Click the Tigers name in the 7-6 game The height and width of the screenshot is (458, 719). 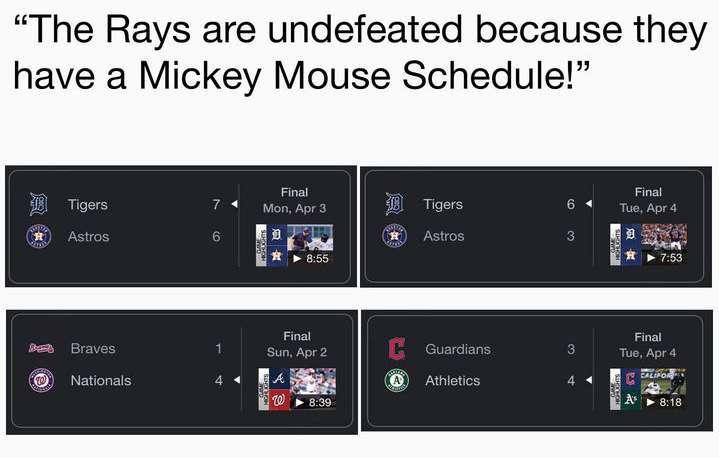tap(88, 205)
